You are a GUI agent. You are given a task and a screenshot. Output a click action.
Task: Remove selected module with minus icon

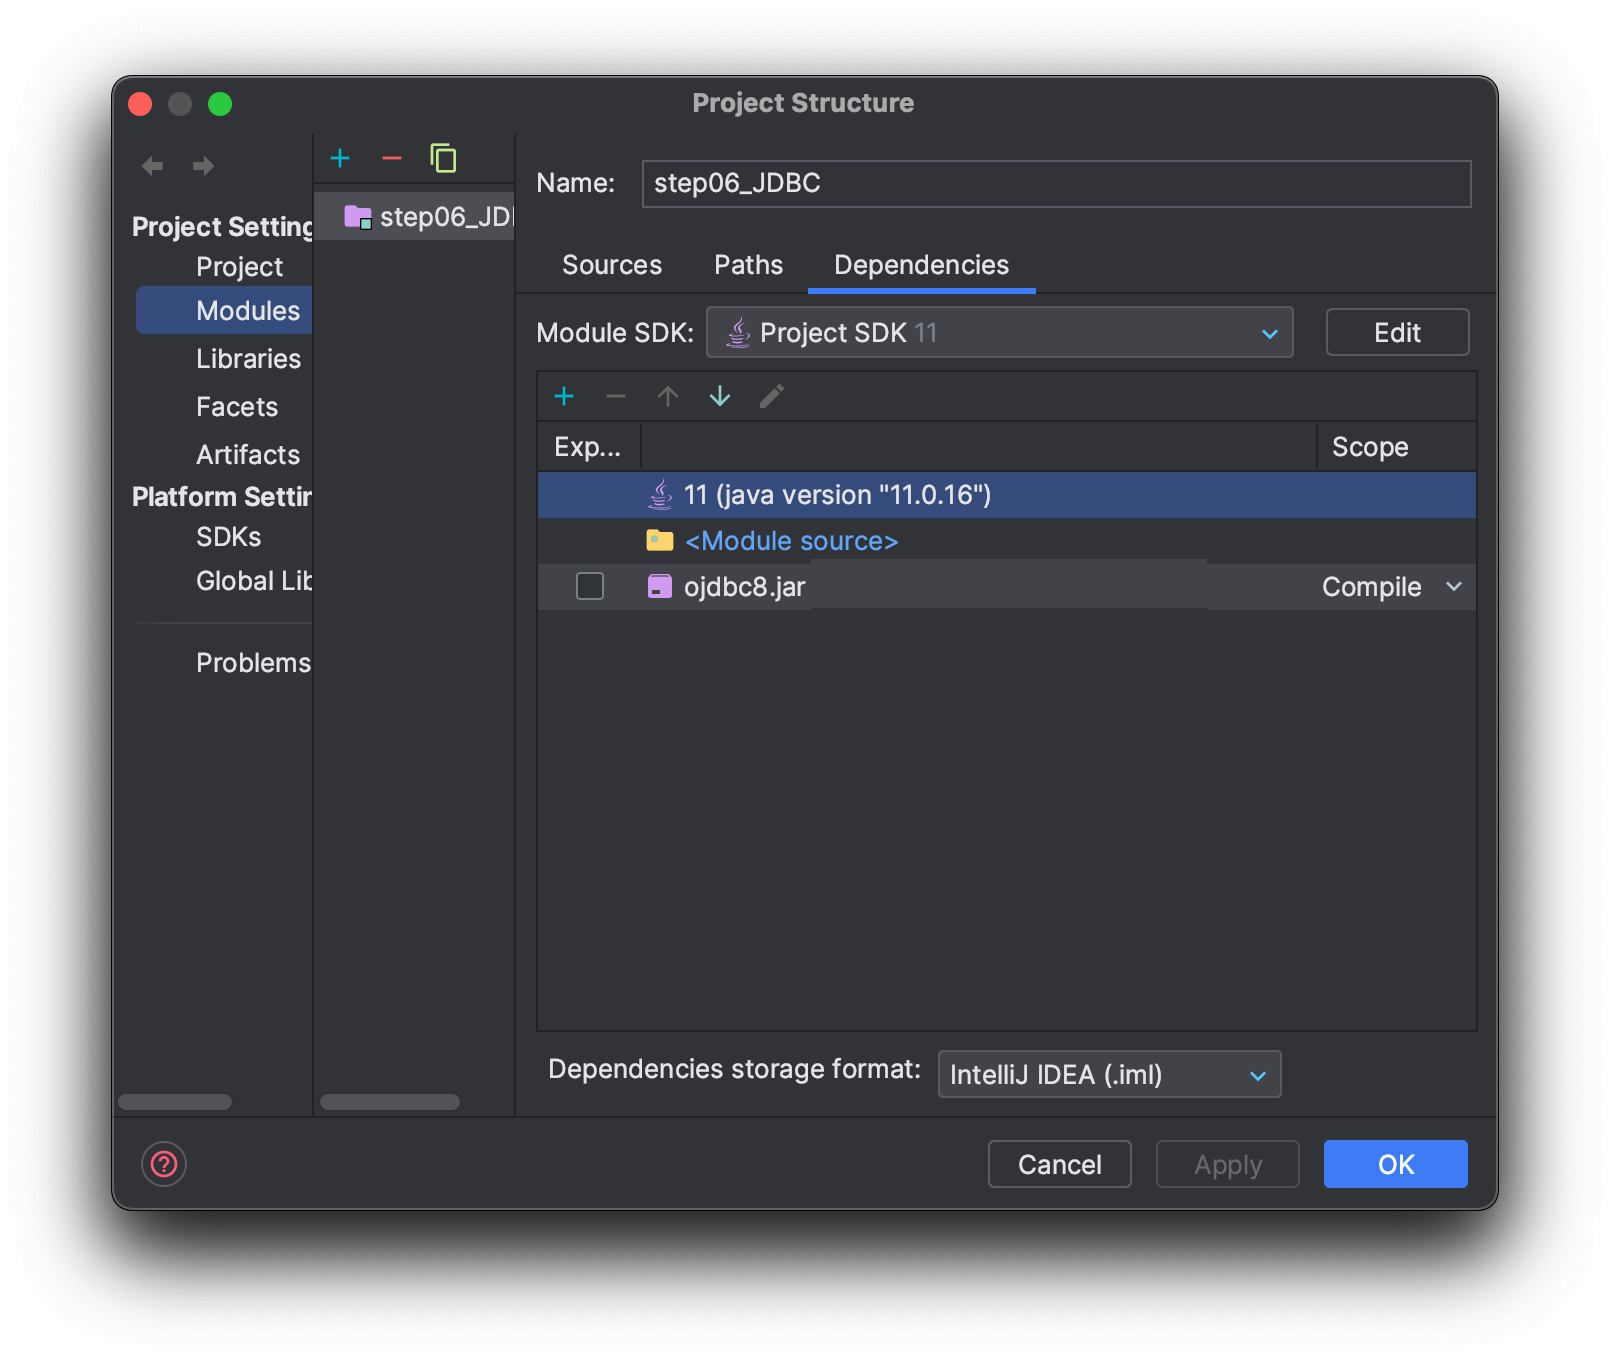(392, 158)
